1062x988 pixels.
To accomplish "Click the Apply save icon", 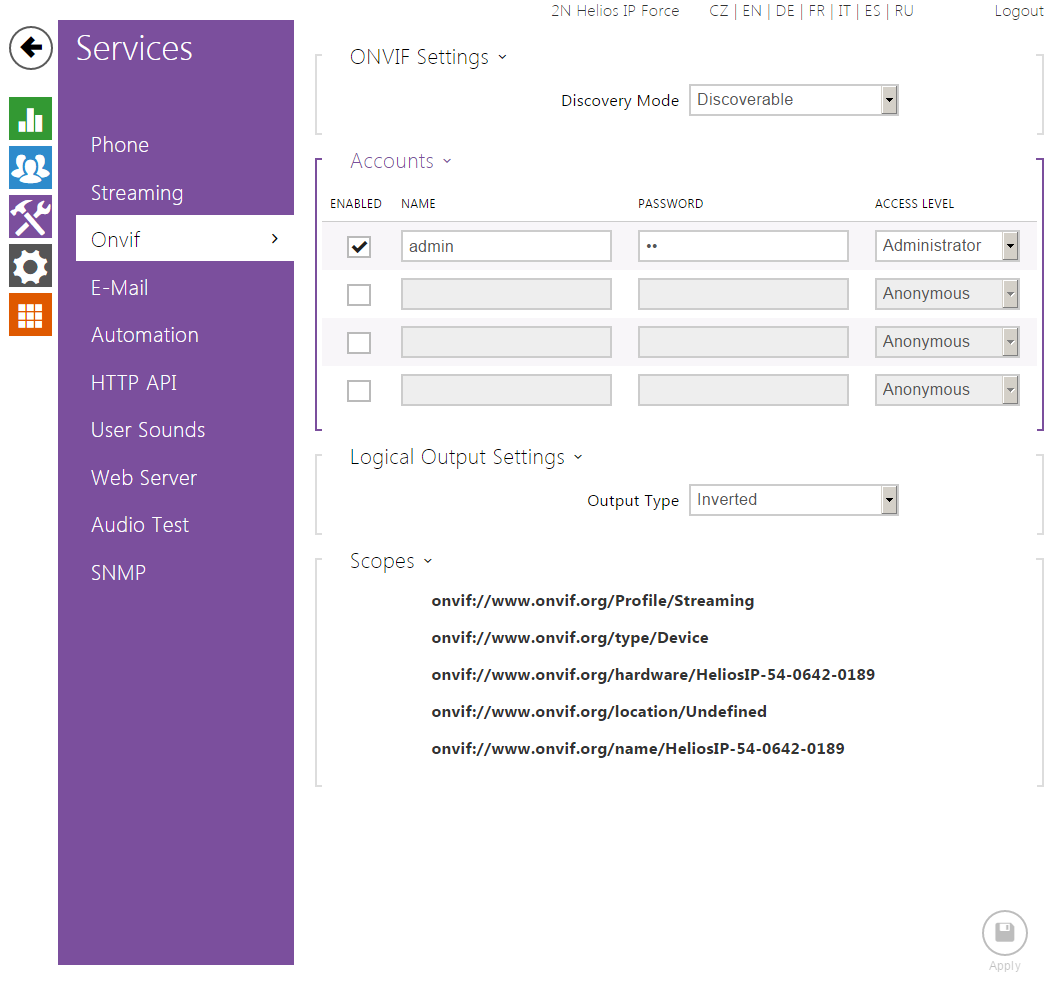I will [x=1004, y=934].
